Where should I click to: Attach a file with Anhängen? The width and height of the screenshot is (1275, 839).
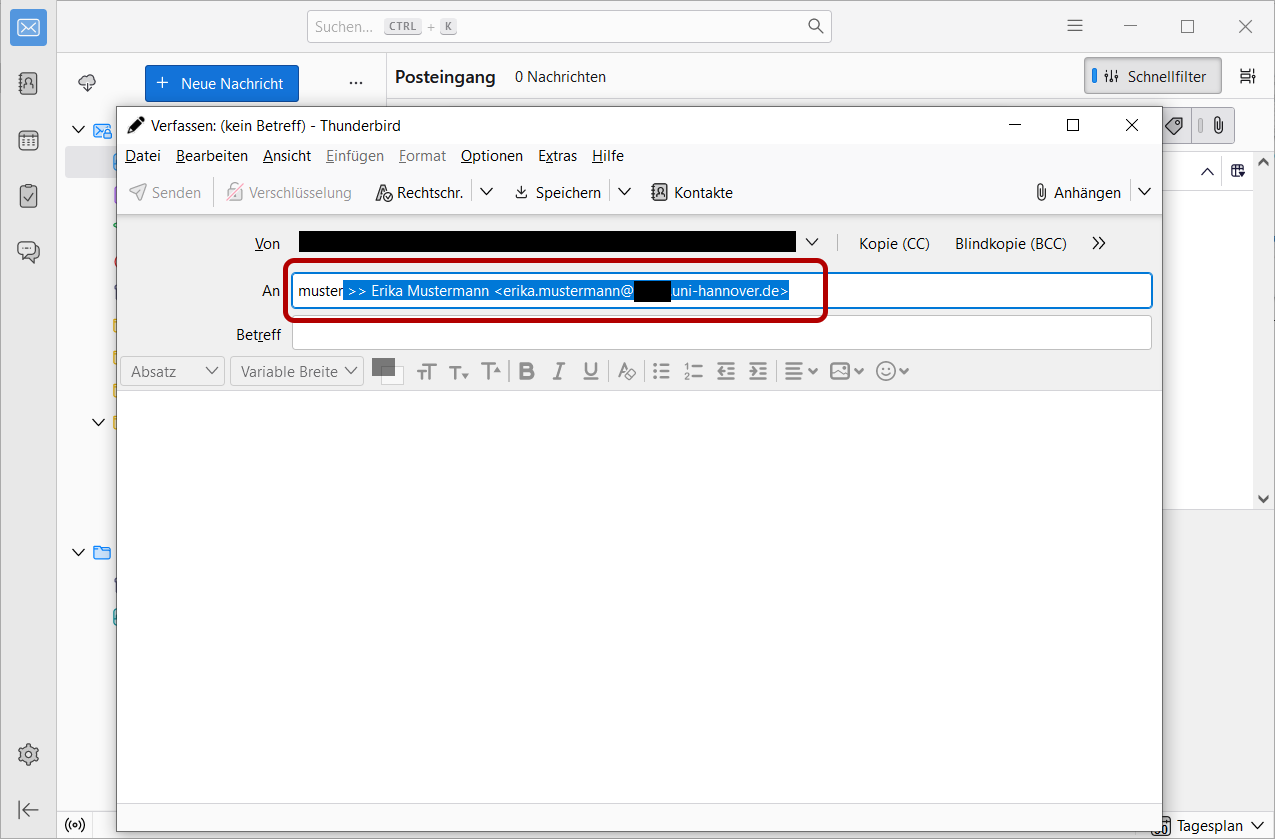[1078, 192]
